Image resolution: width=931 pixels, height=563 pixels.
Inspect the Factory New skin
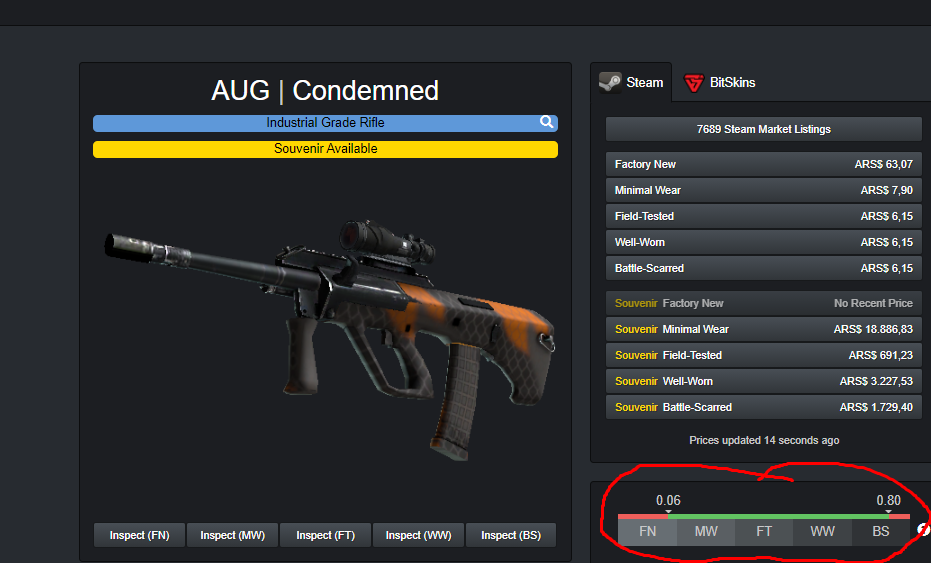(x=140, y=535)
